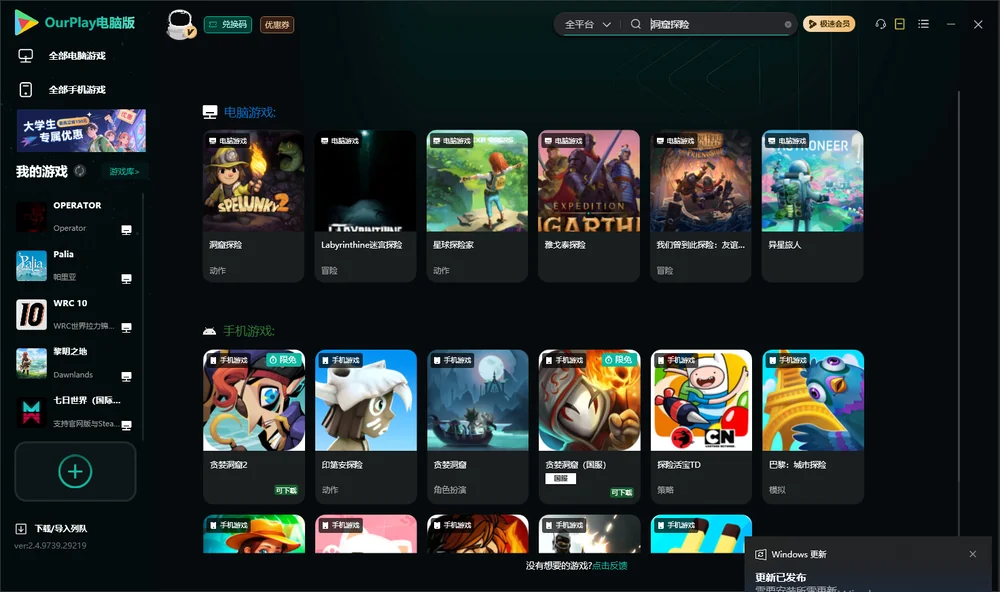Click 可下载 tag on 贪婪洞窟 (国服)
This screenshot has width=1000, height=592.
(x=622, y=492)
